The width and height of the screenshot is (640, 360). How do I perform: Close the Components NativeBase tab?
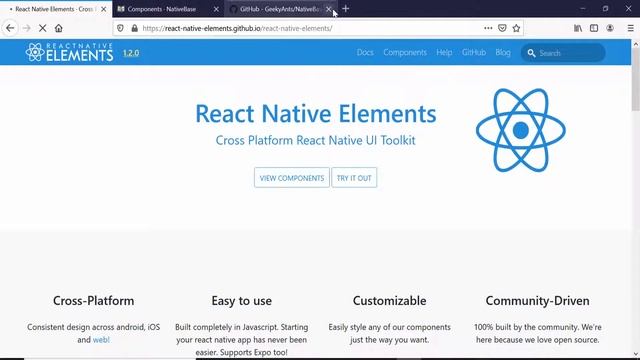point(216,9)
